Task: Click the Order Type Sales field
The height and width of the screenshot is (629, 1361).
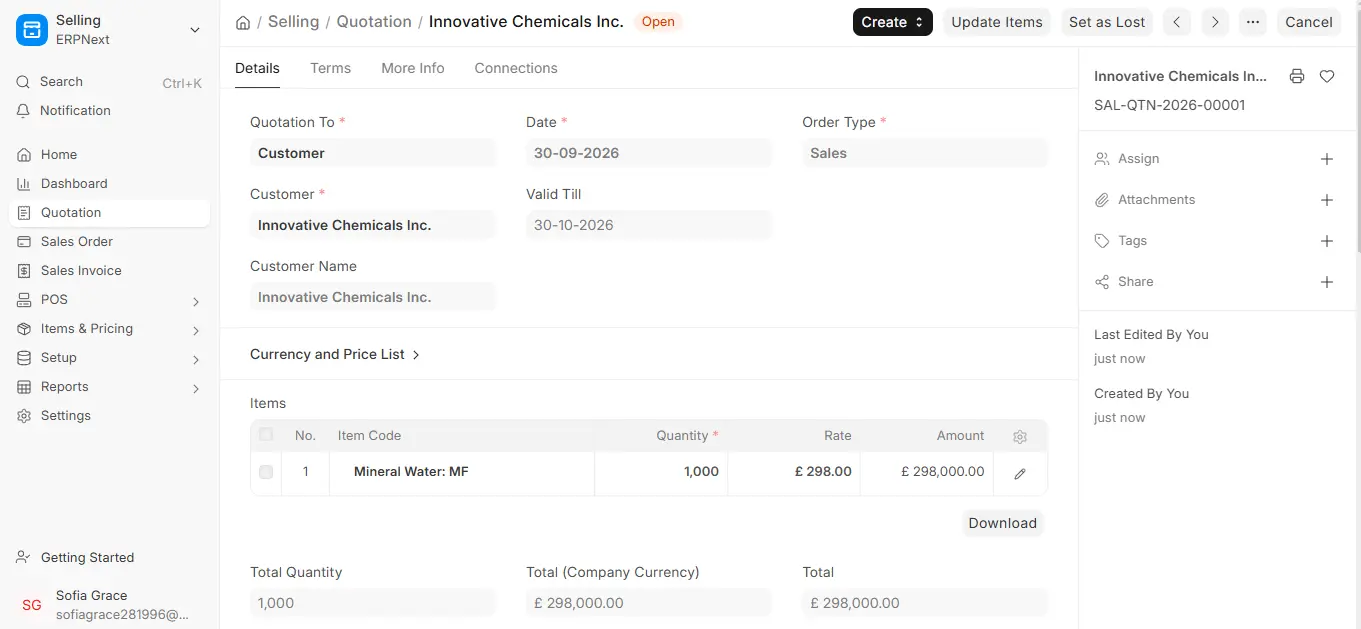Action: pyautogui.click(x=925, y=153)
